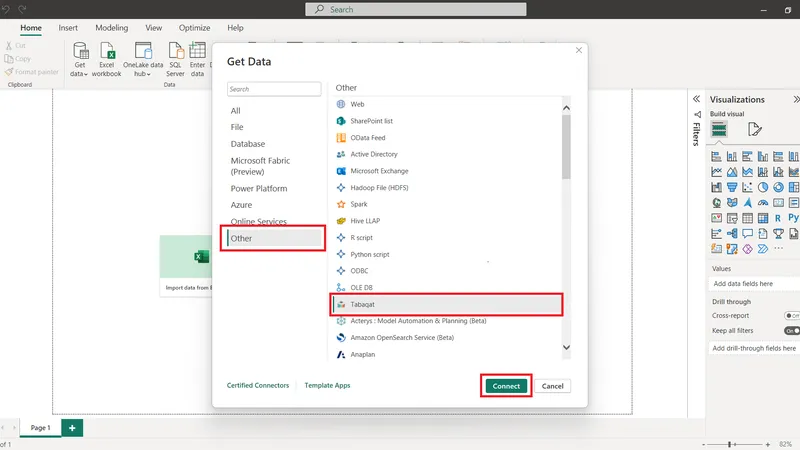Collapse the Filters pane chevron

[x=696, y=99]
